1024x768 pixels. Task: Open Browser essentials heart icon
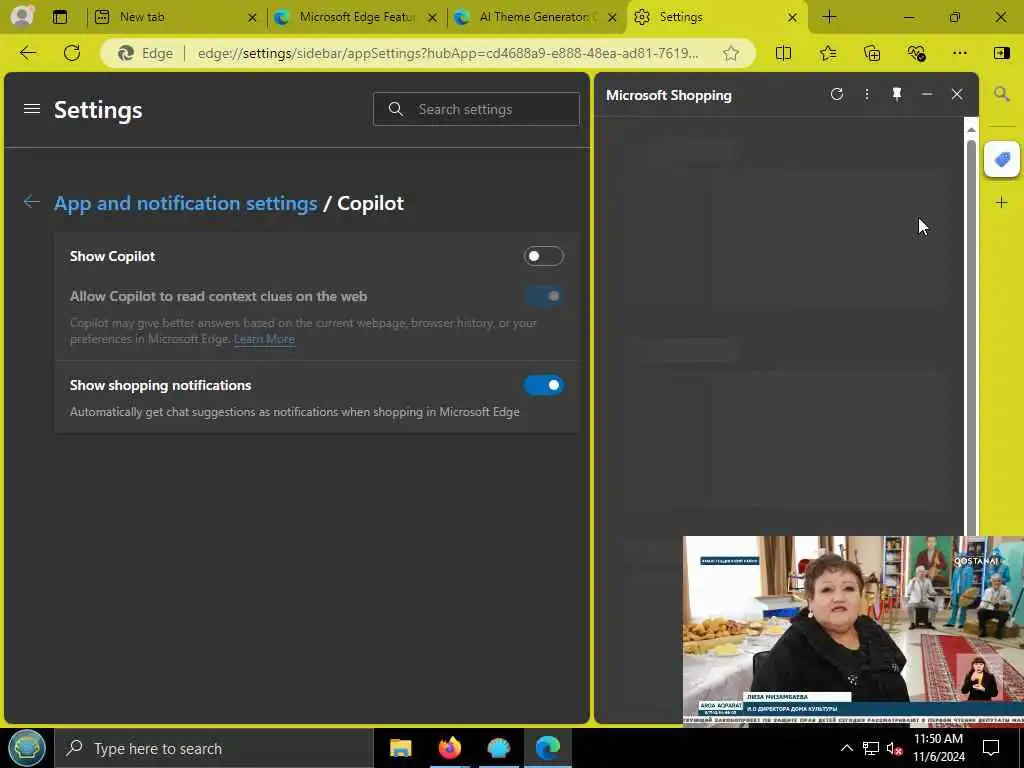[x=916, y=54]
